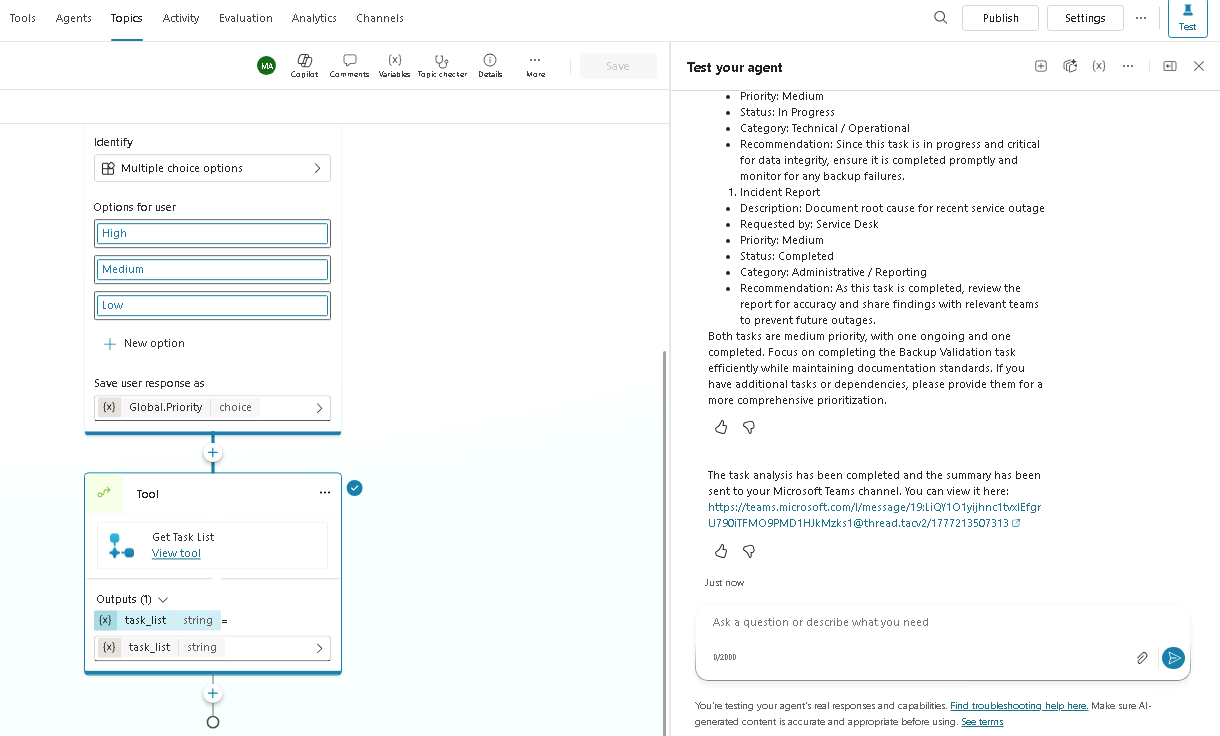1220x736 pixels.
Task: Click the Publish button
Action: click(x=1000, y=18)
